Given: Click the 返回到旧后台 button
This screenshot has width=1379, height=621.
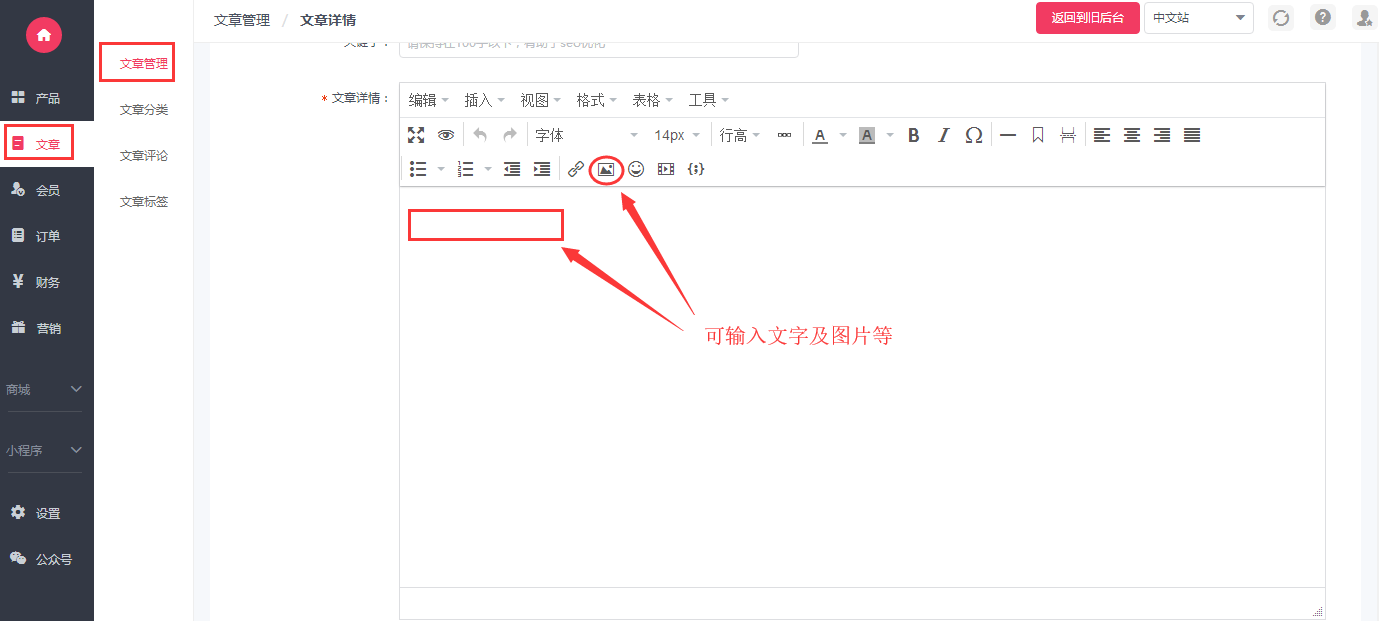Looking at the screenshot, I should 1087,18.
